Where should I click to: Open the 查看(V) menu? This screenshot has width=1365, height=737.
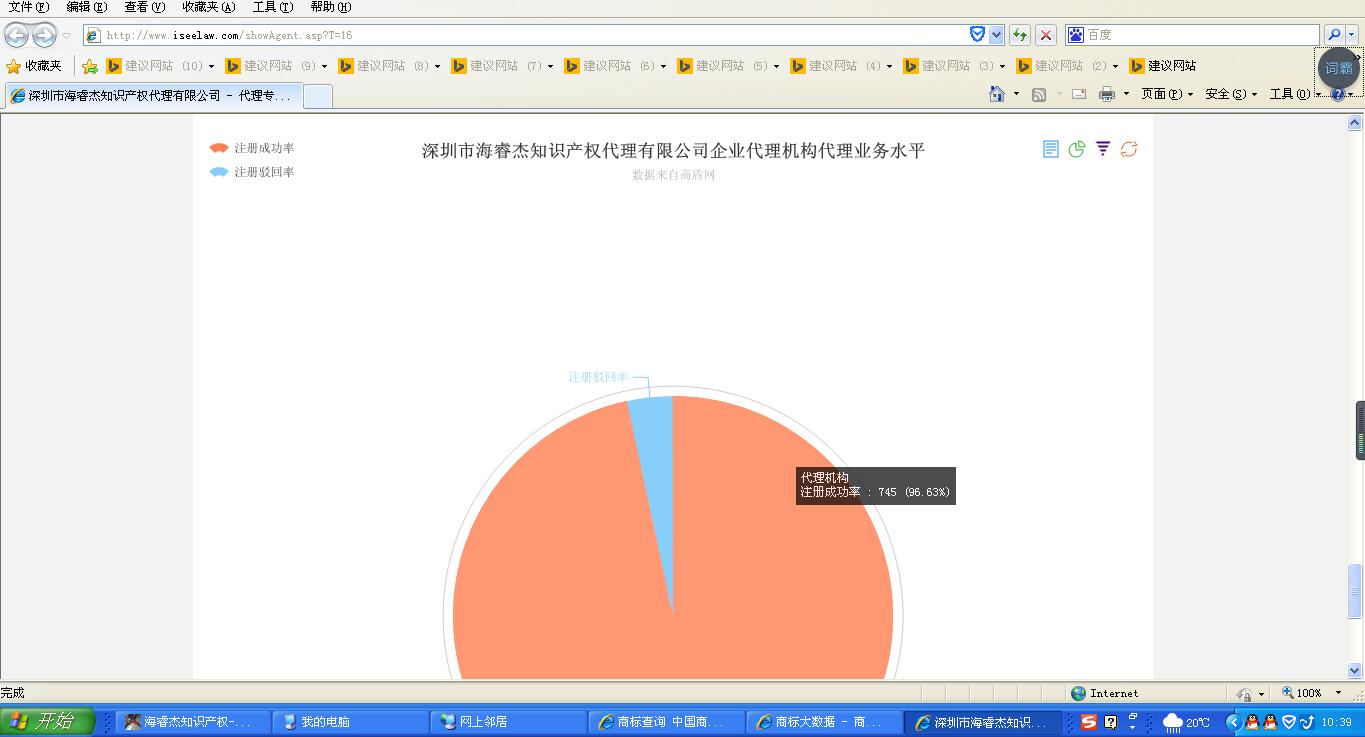pos(144,7)
